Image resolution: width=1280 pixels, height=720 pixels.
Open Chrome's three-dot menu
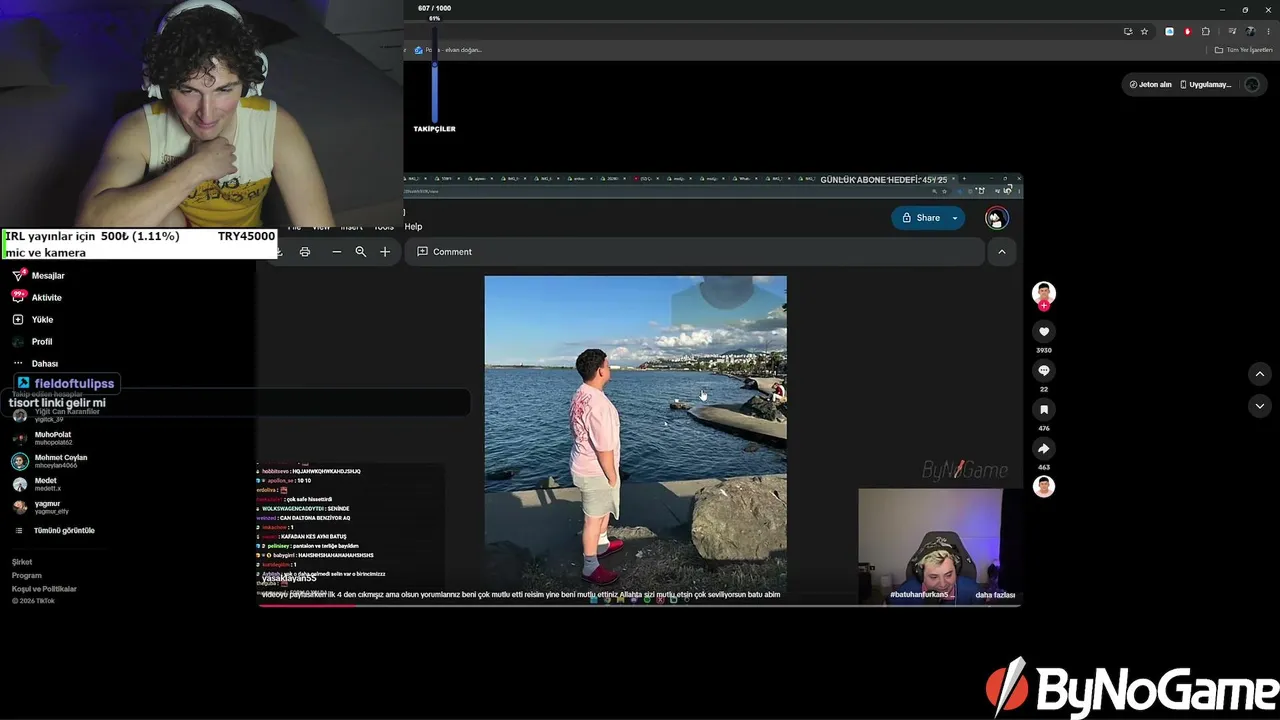[1268, 31]
